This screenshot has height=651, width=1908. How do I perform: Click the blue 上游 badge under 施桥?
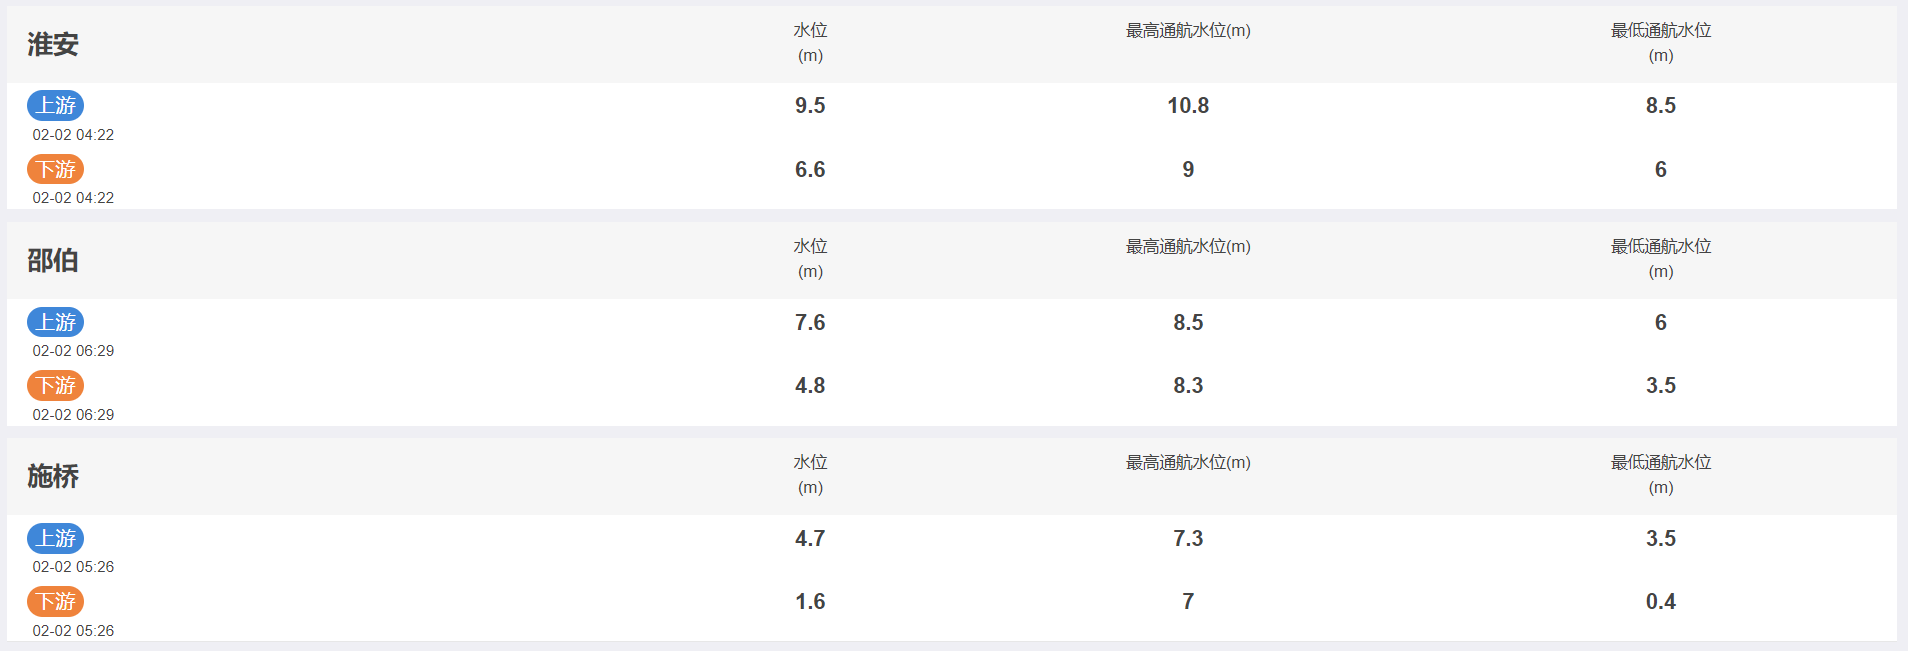[x=56, y=538]
